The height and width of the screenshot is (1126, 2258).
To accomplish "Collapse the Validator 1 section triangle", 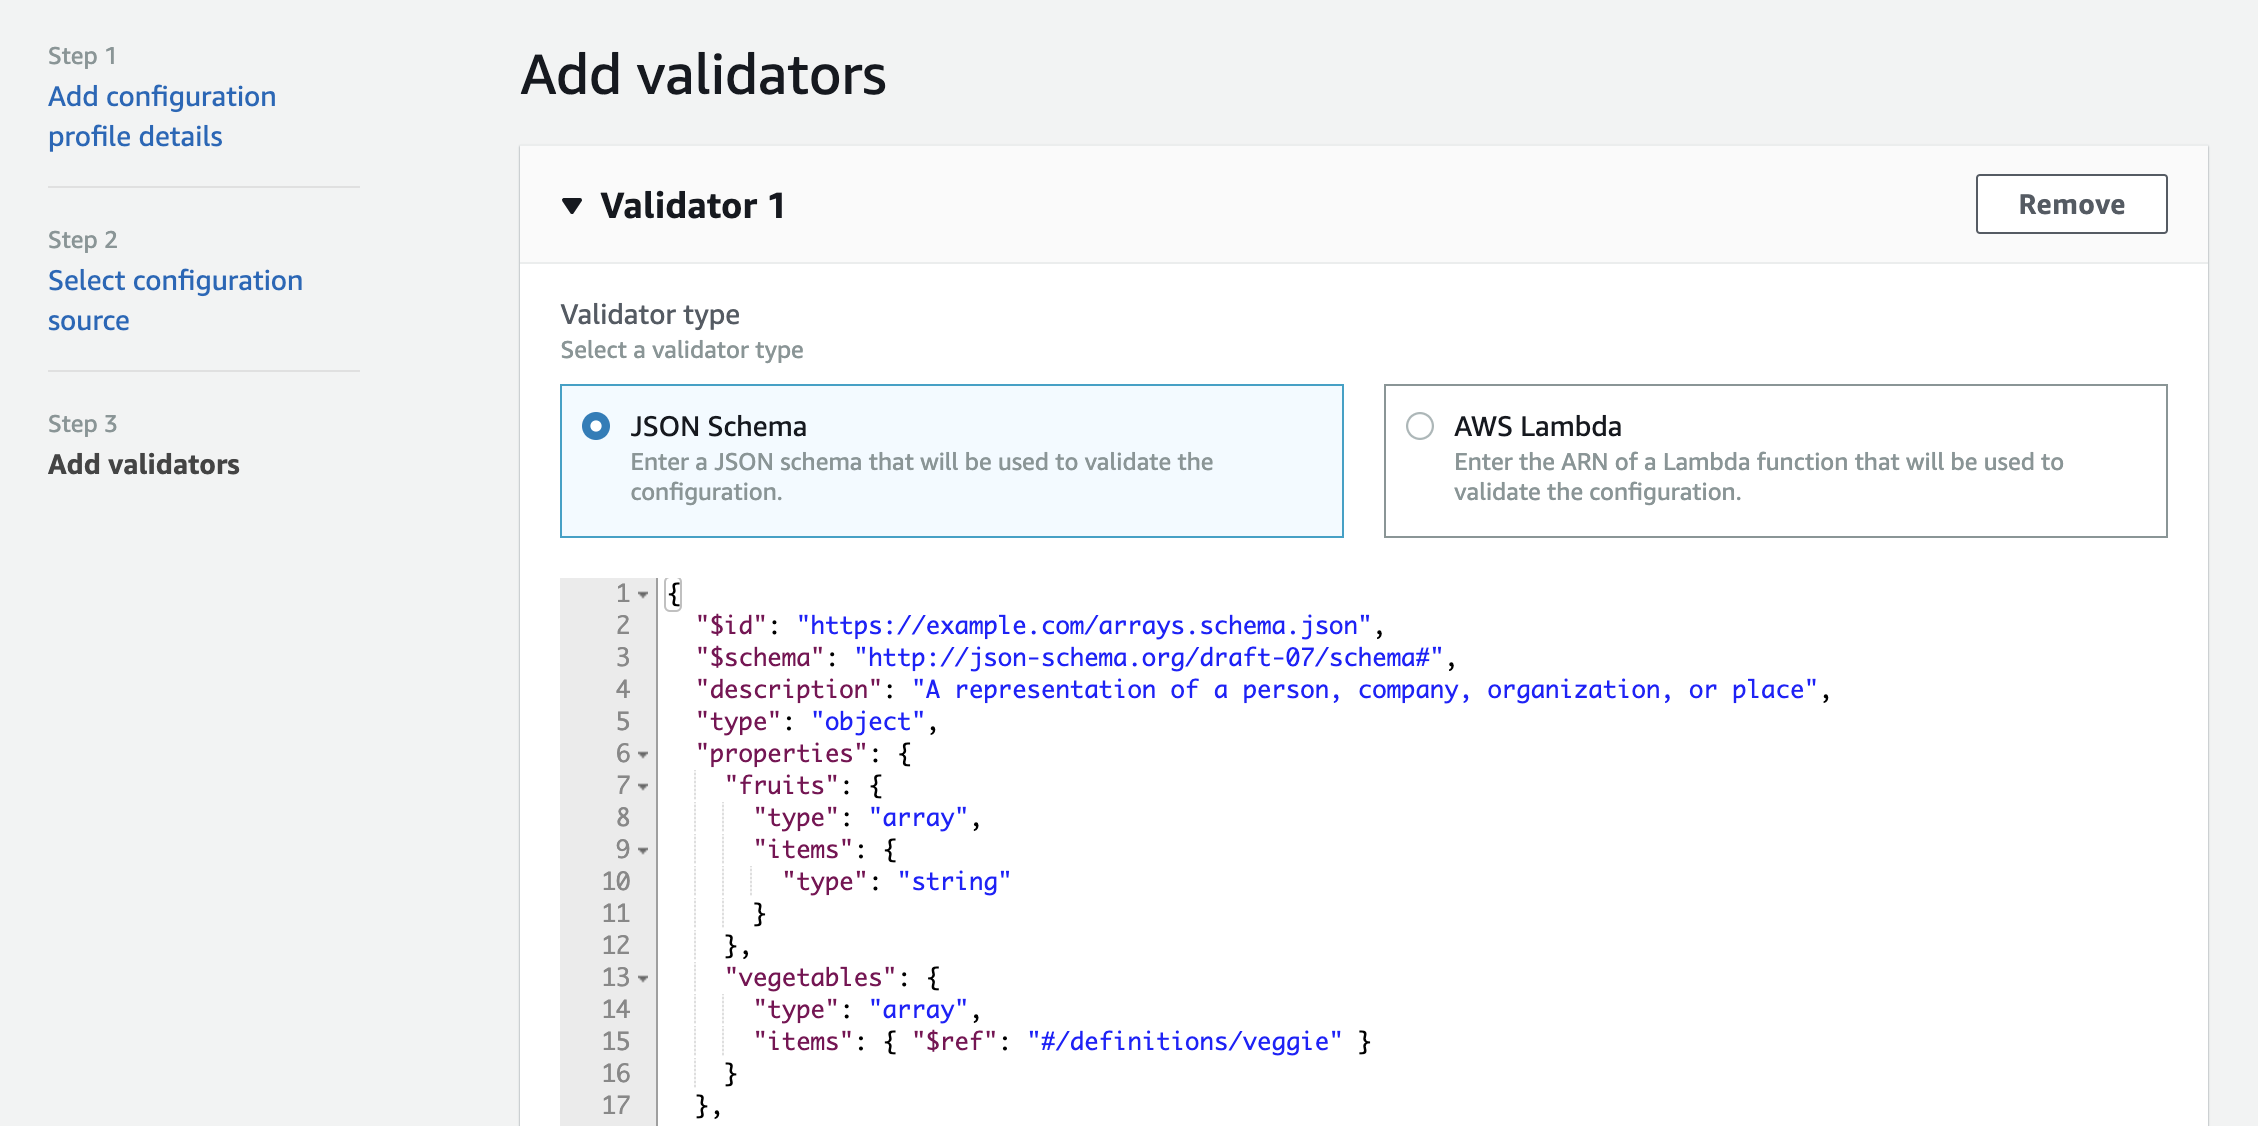I will click(572, 206).
